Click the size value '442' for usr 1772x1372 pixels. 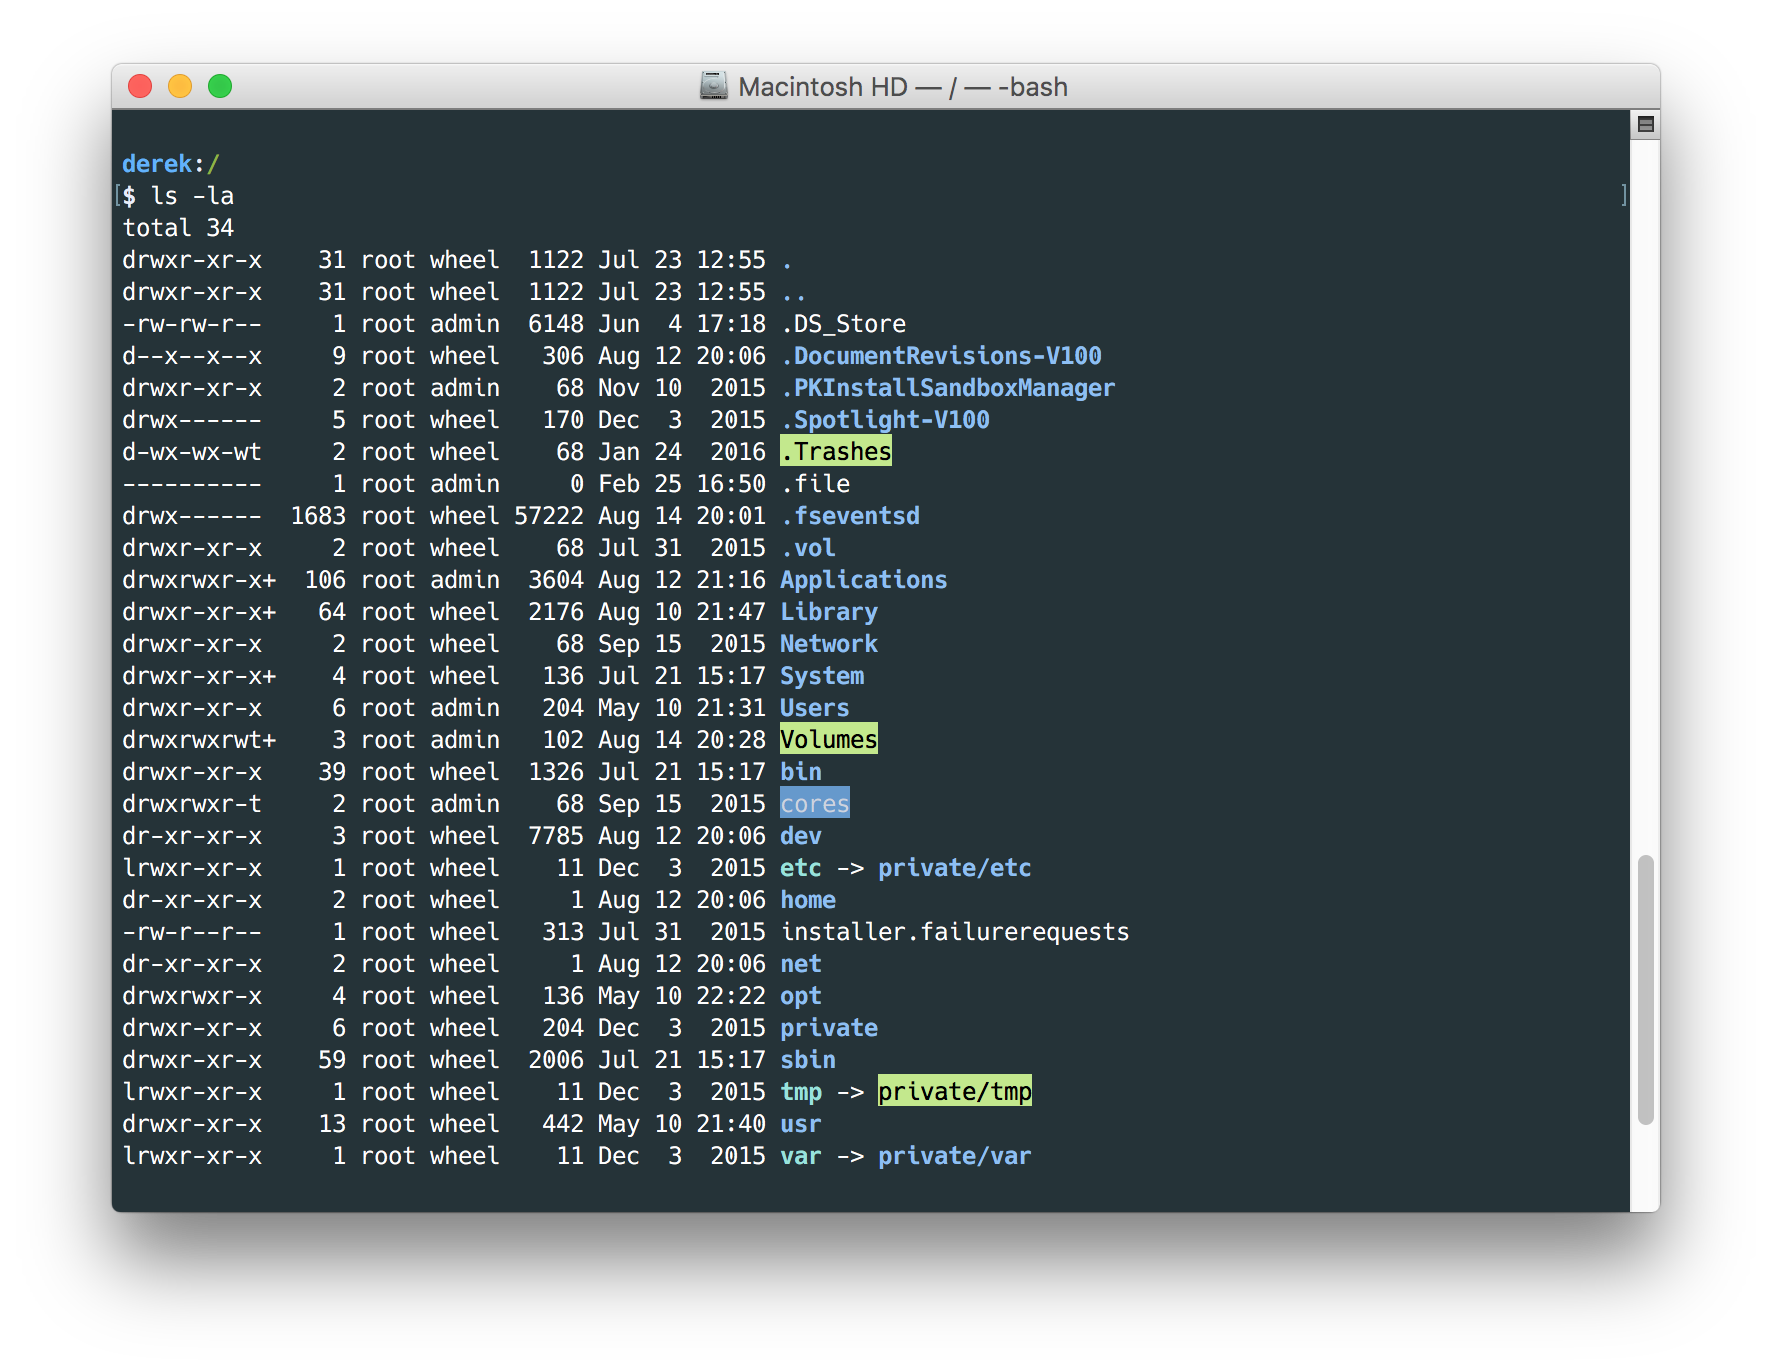563,1124
